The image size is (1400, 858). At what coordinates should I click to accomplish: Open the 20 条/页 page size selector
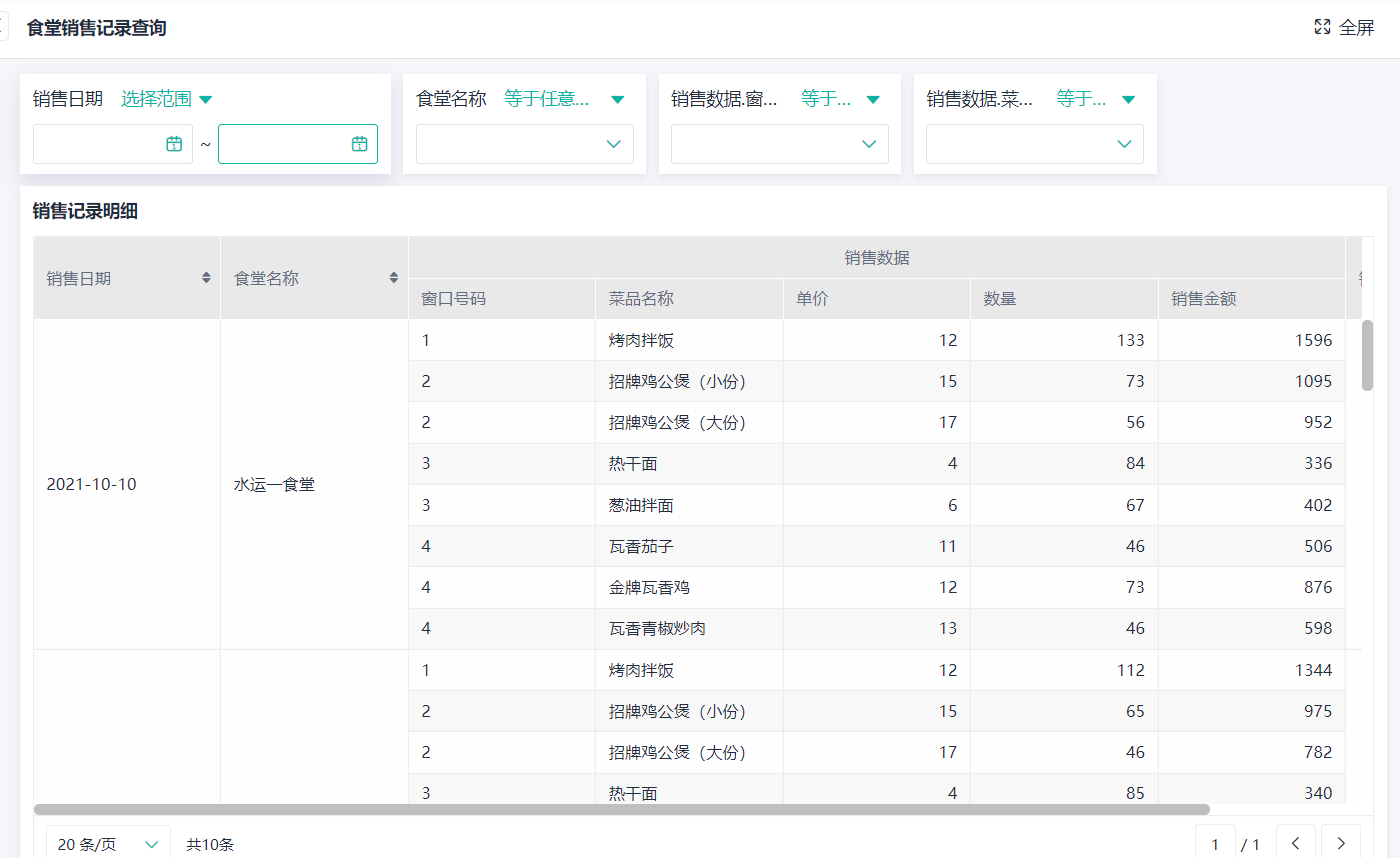[108, 844]
